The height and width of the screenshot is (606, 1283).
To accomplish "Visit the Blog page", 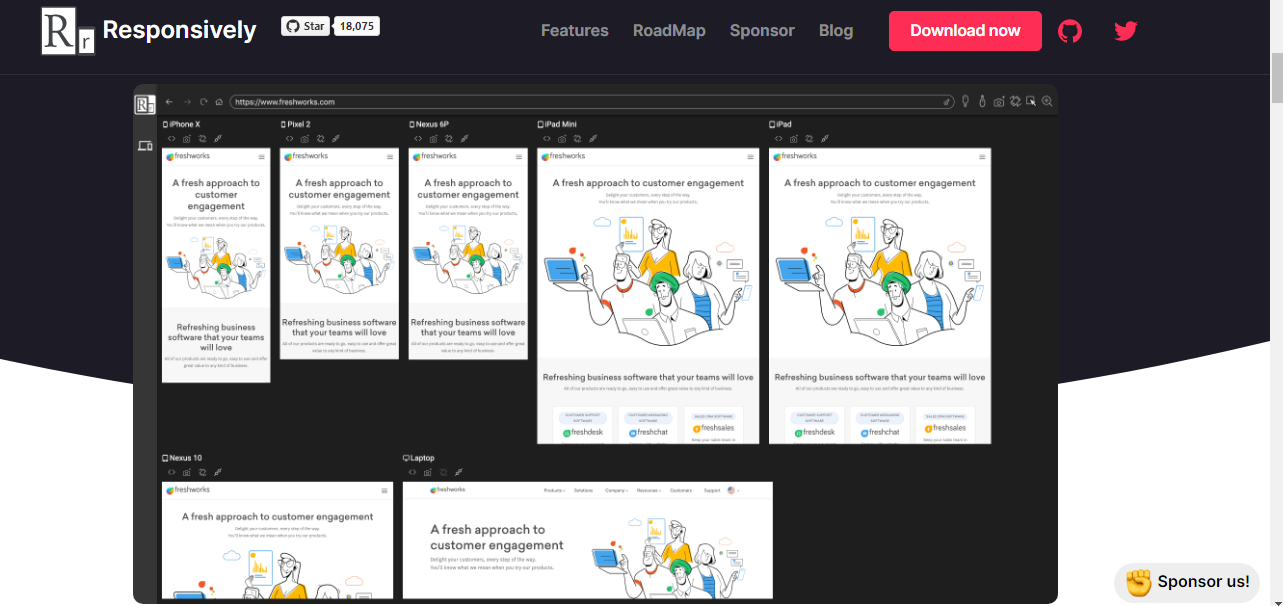I will point(836,30).
